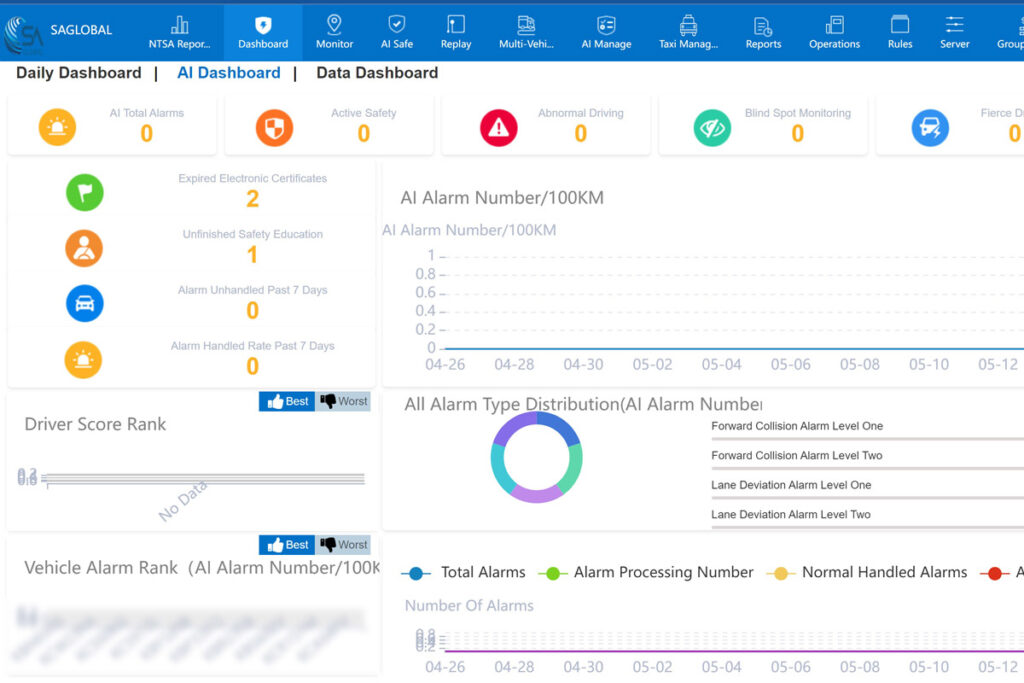This screenshot has height=683, width=1024.
Task: Click the Unfinished Safety Education count 1
Action: pyautogui.click(x=253, y=255)
